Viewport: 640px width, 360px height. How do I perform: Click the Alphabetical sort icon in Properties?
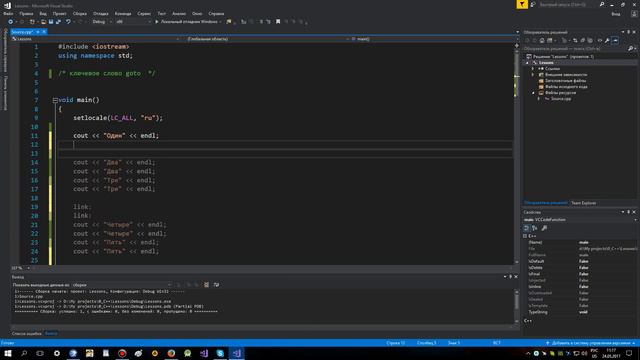pyautogui.click(x=535, y=228)
